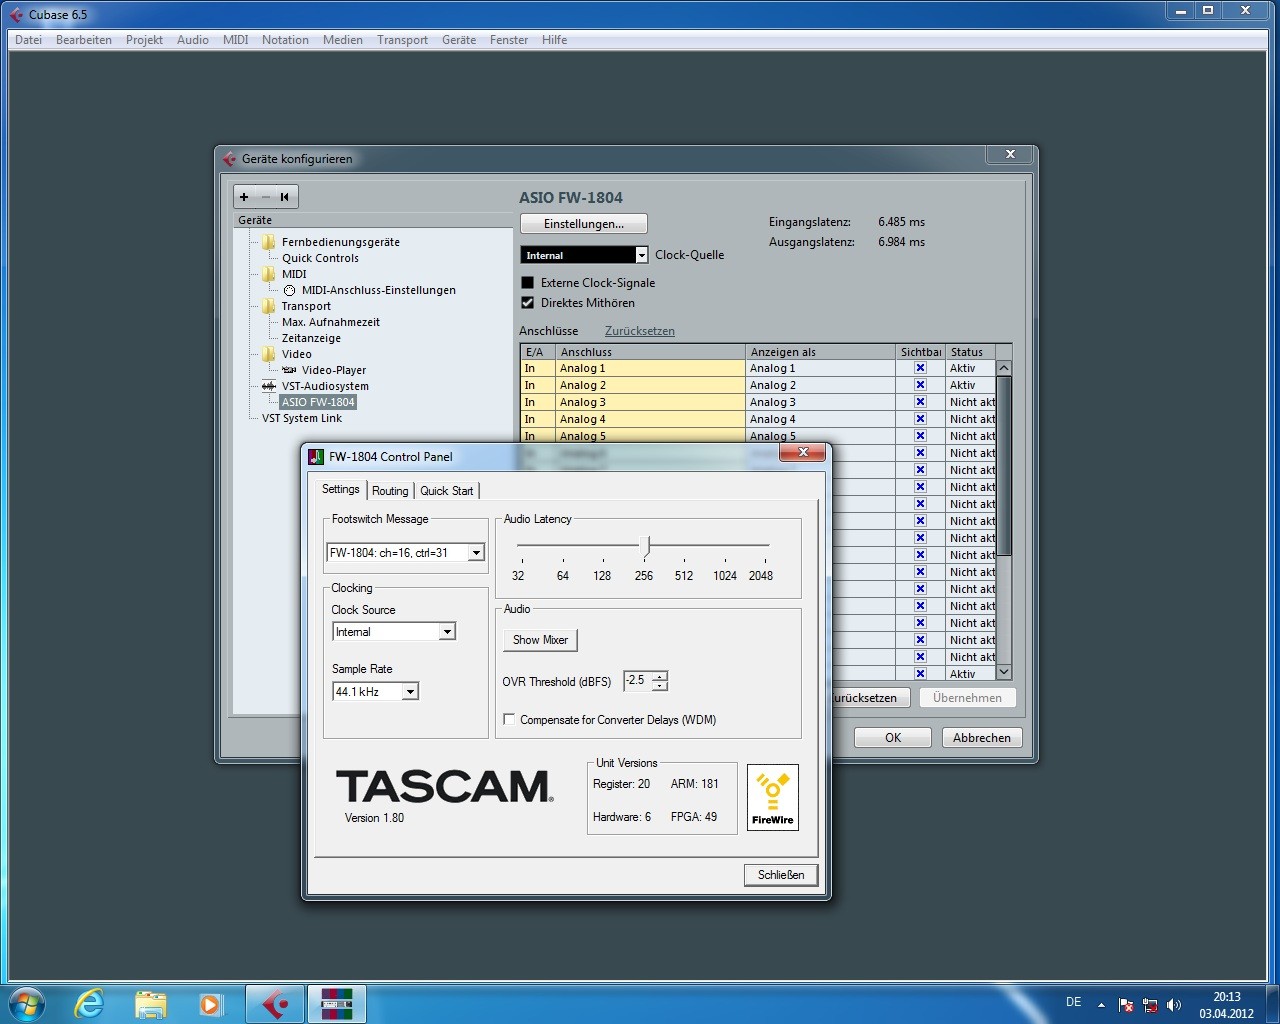The image size is (1280, 1024).
Task: Click the Video folder icon
Action: click(x=269, y=354)
